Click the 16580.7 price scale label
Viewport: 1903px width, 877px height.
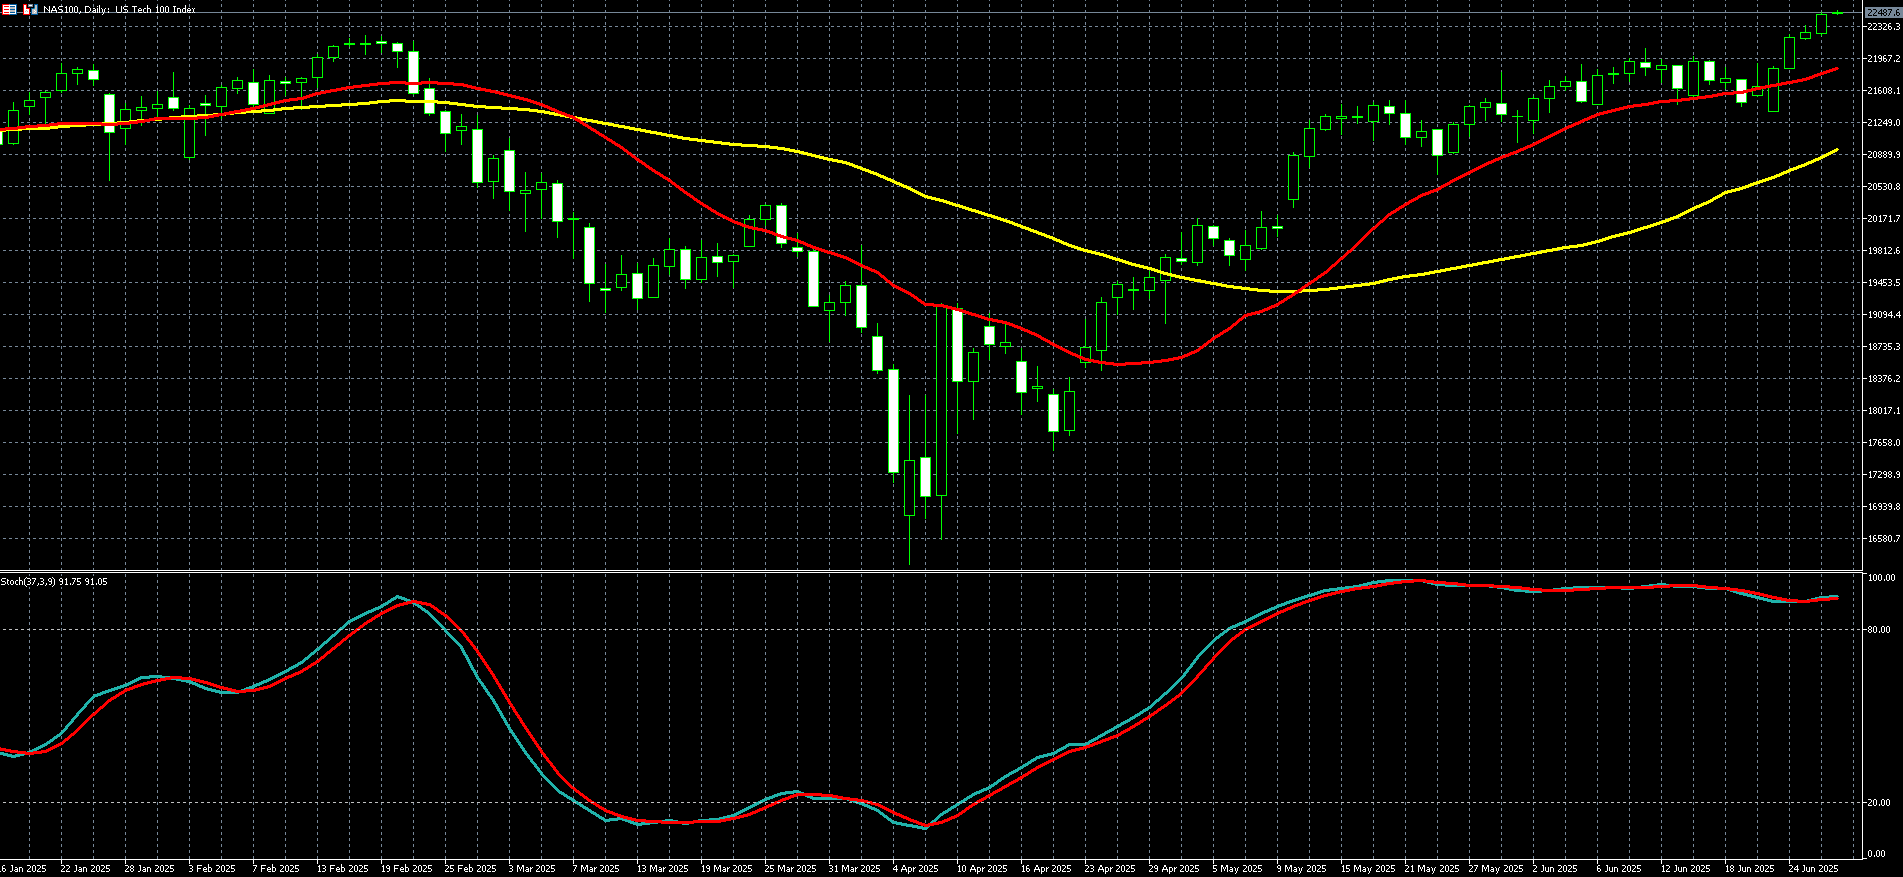[1883, 539]
